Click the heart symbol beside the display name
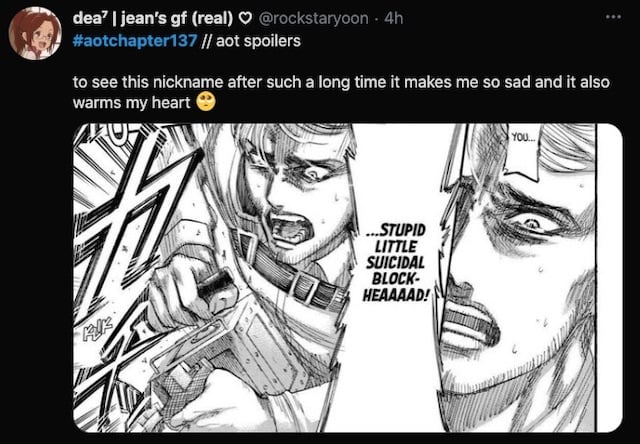The image size is (640, 444). pos(245,18)
